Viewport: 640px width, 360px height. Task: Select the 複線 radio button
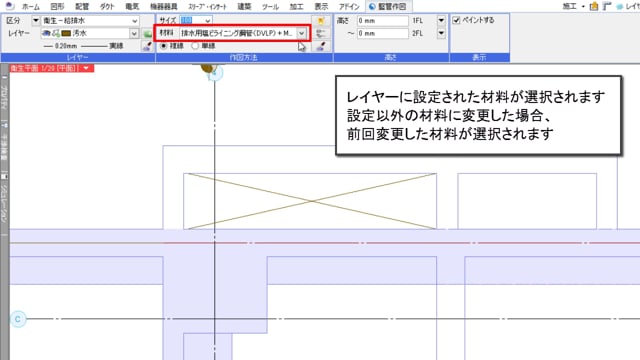pyautogui.click(x=164, y=46)
